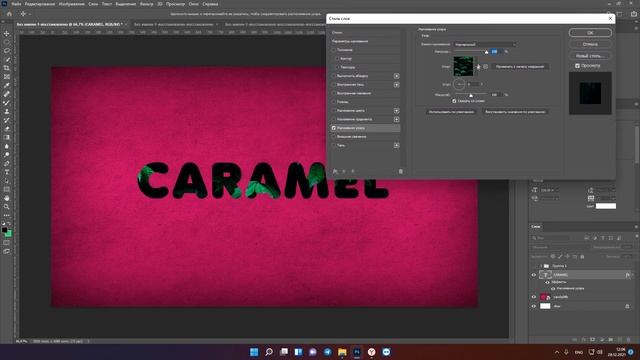640x360 pixels.
Task: Select the Hand tool
Action: (7, 198)
